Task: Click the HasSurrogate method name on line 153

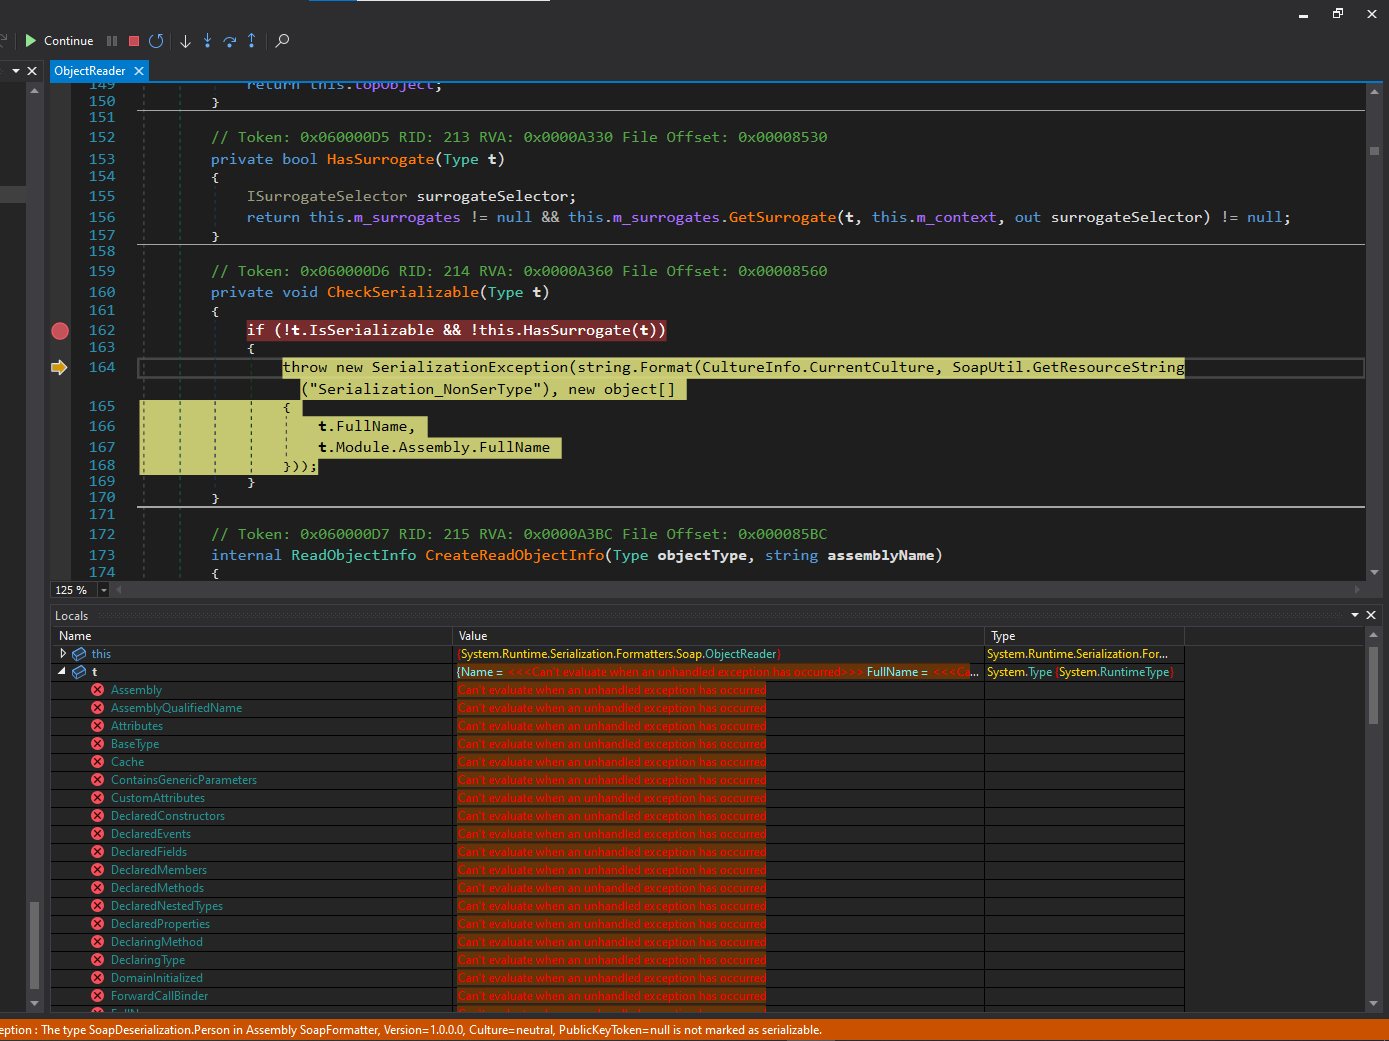Action: pos(381,159)
